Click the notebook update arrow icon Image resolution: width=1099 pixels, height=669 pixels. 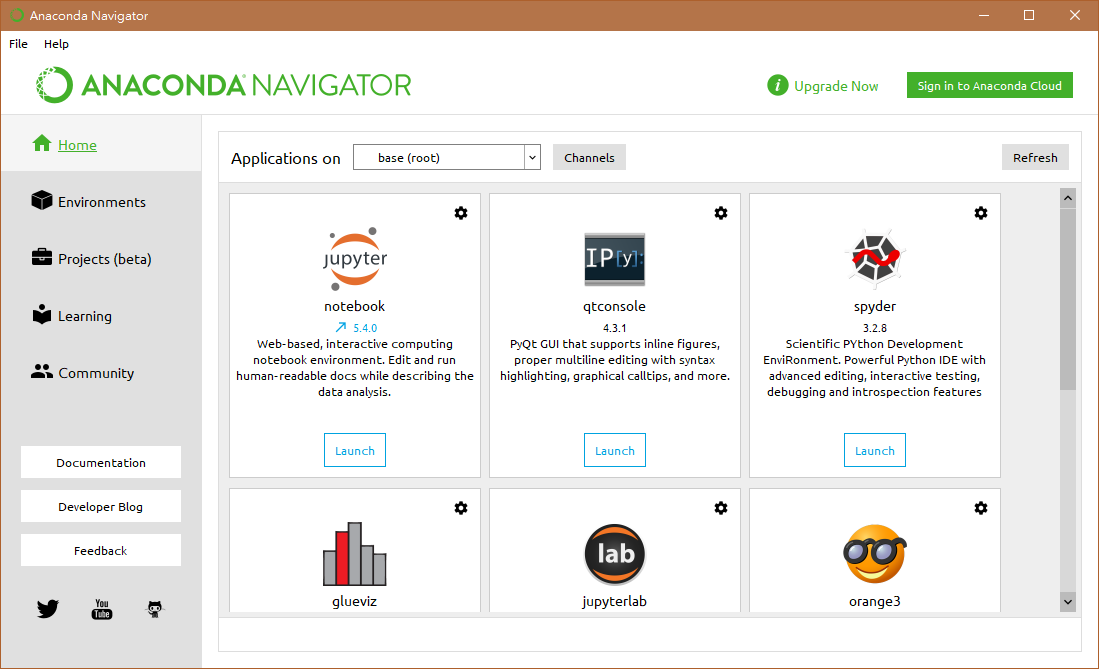click(341, 327)
